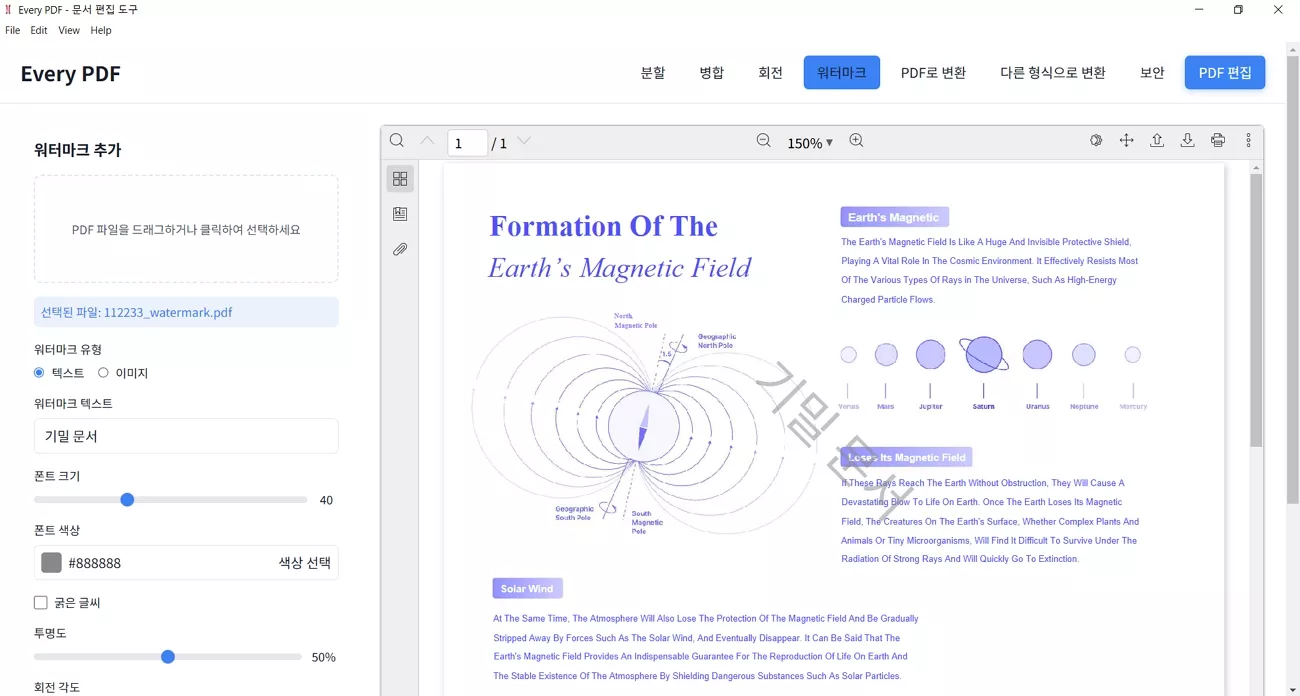This screenshot has width=1300, height=696.
Task: Switch to the 병합 tab
Action: click(712, 73)
